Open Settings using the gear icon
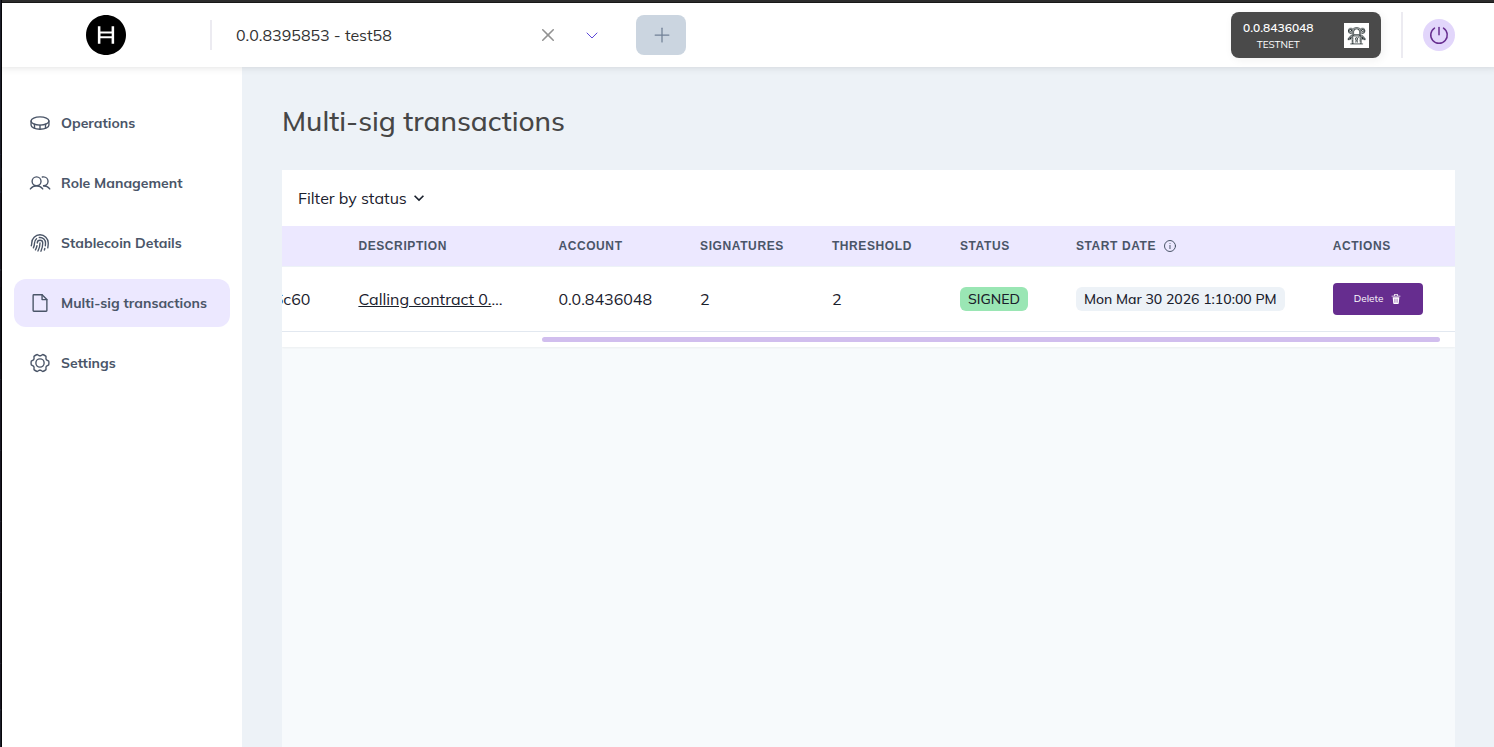The width and height of the screenshot is (1494, 747). coord(40,363)
